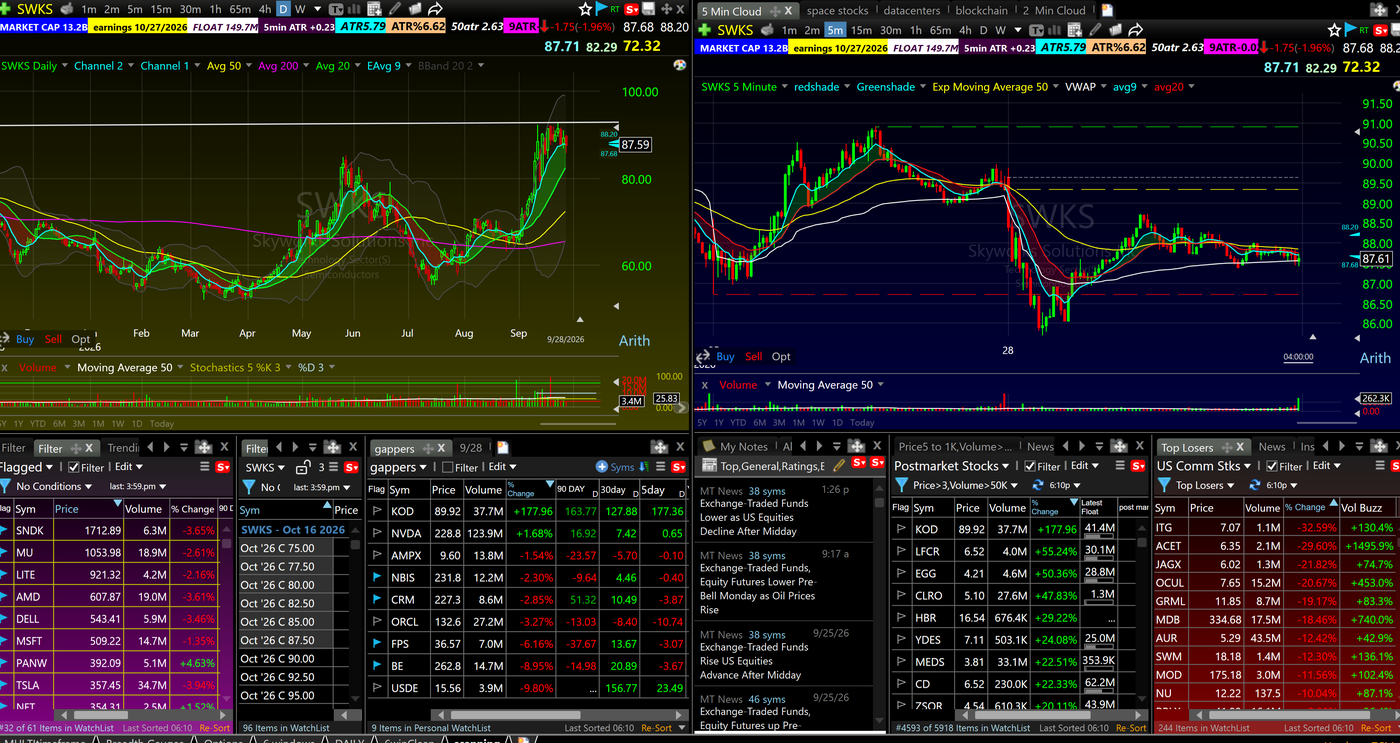Screen dimensions: 1400x743
Task: Enable the Filter checkbox in gappers panel
Action: 447,467
